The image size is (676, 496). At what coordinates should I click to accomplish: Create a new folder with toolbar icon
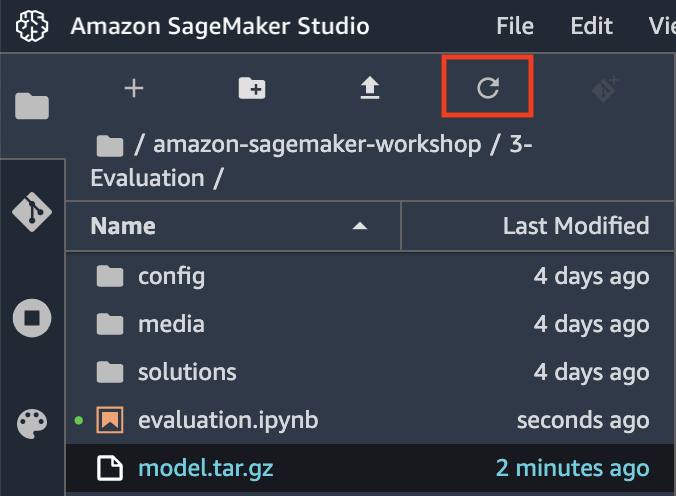pyautogui.click(x=252, y=88)
